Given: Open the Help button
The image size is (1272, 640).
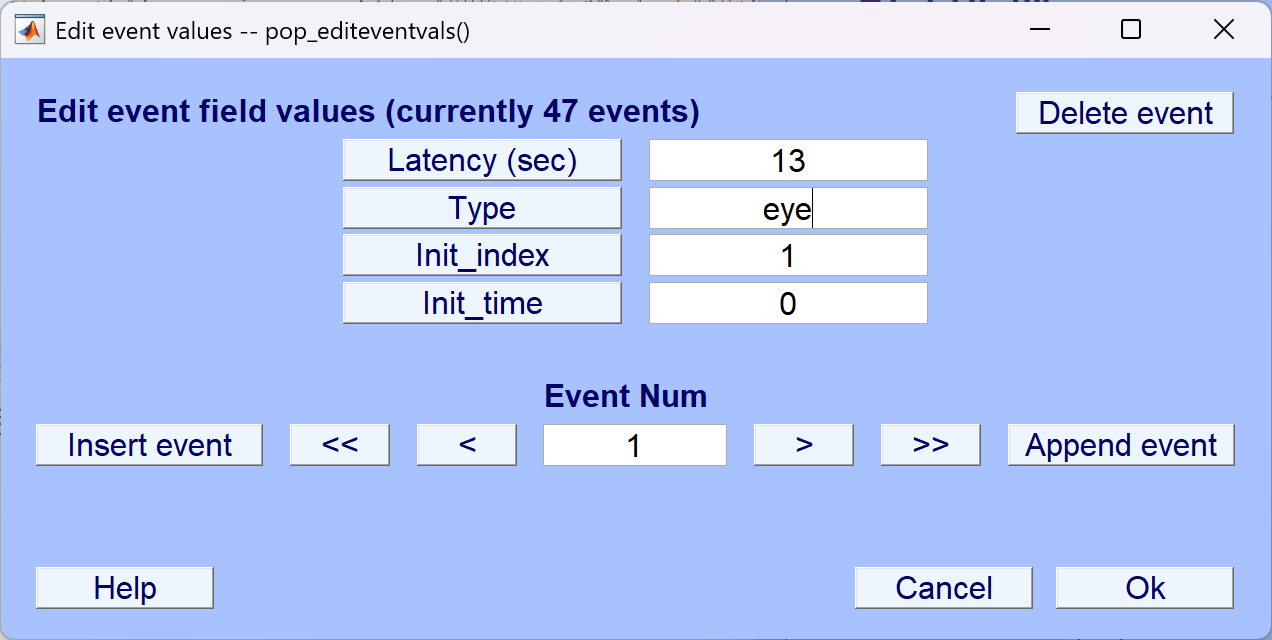Looking at the screenshot, I should click(x=125, y=588).
